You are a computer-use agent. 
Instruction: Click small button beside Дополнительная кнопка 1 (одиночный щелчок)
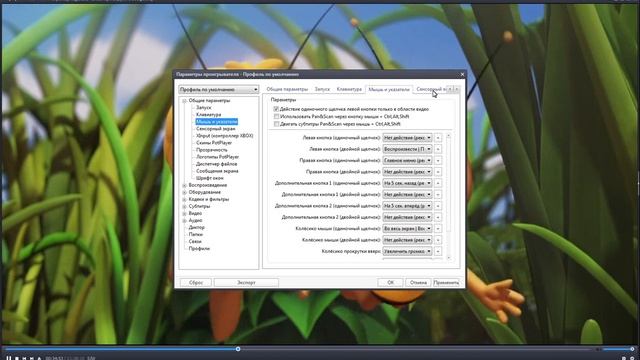pos(438,183)
